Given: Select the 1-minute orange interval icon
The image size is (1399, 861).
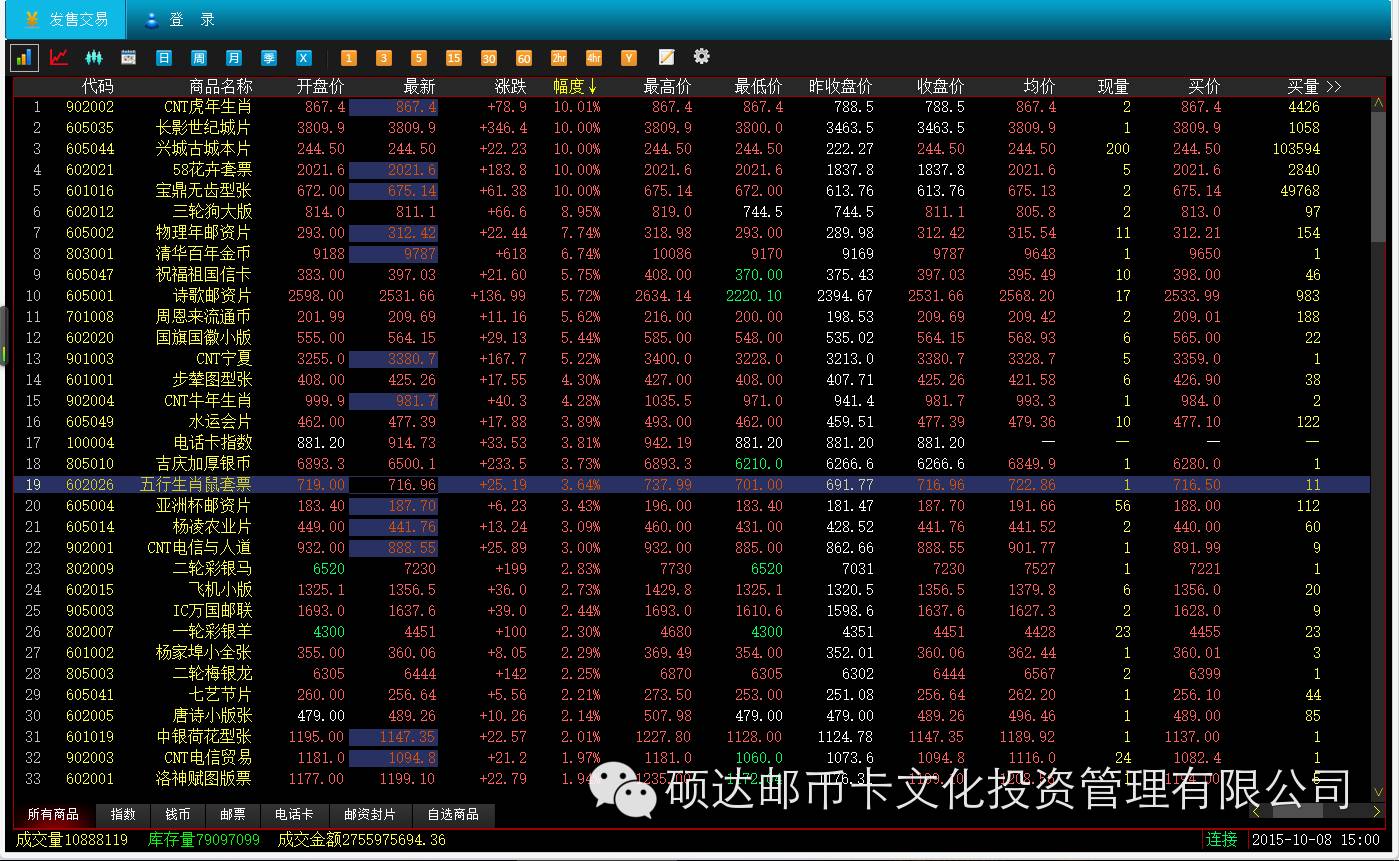Looking at the screenshot, I should pyautogui.click(x=349, y=58).
